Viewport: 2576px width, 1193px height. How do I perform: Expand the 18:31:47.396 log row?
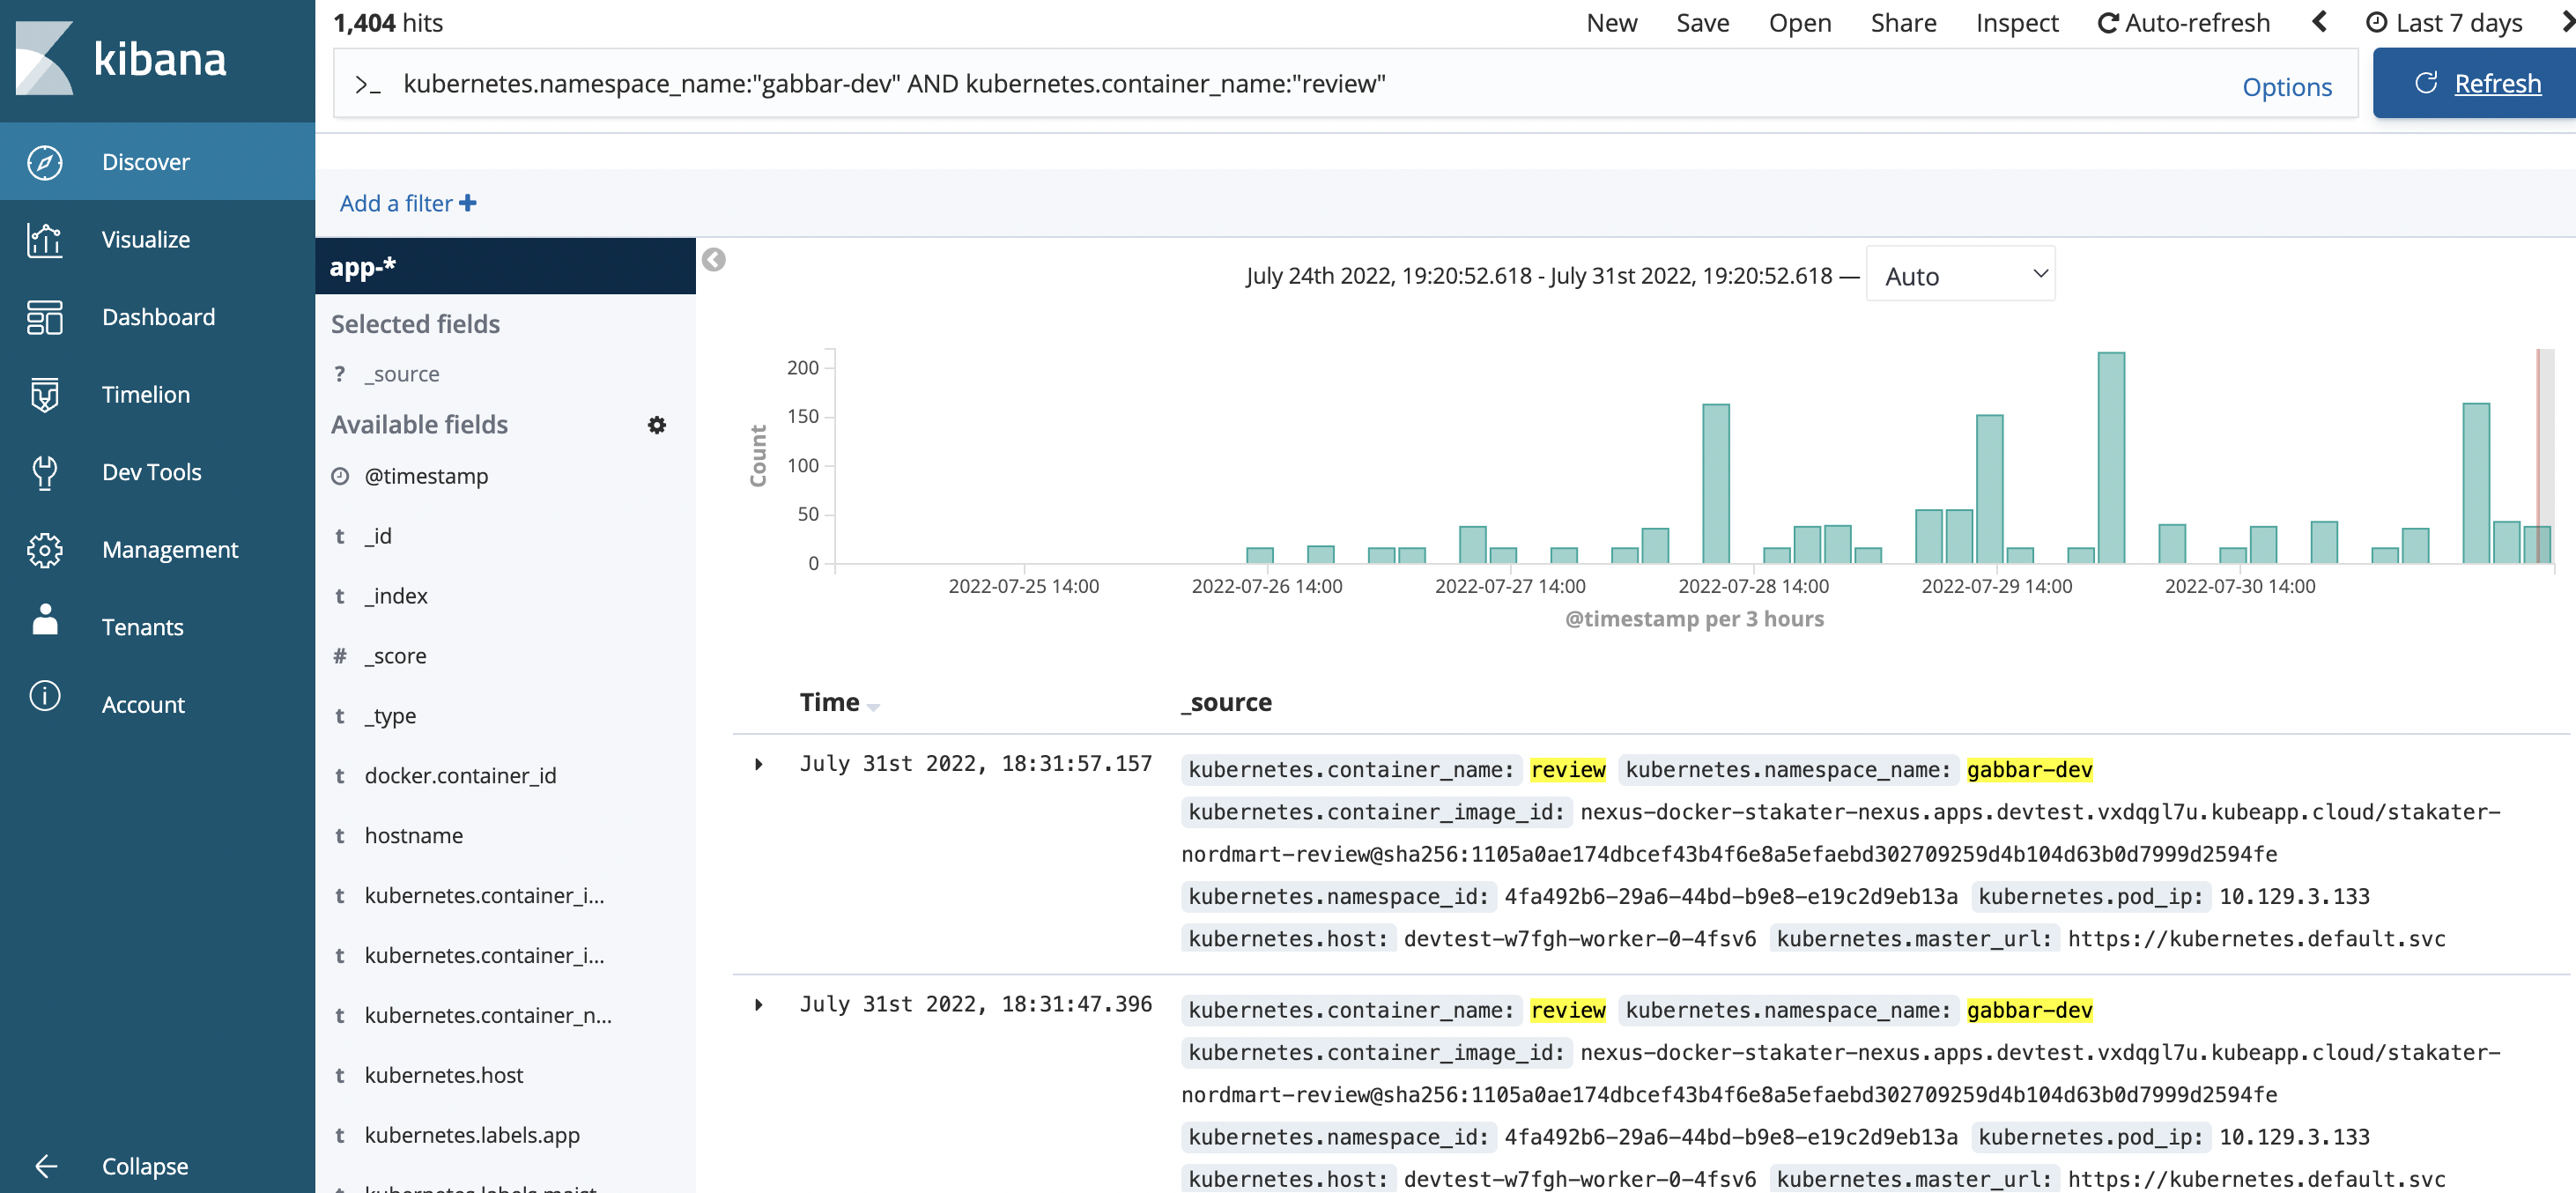point(759,1005)
